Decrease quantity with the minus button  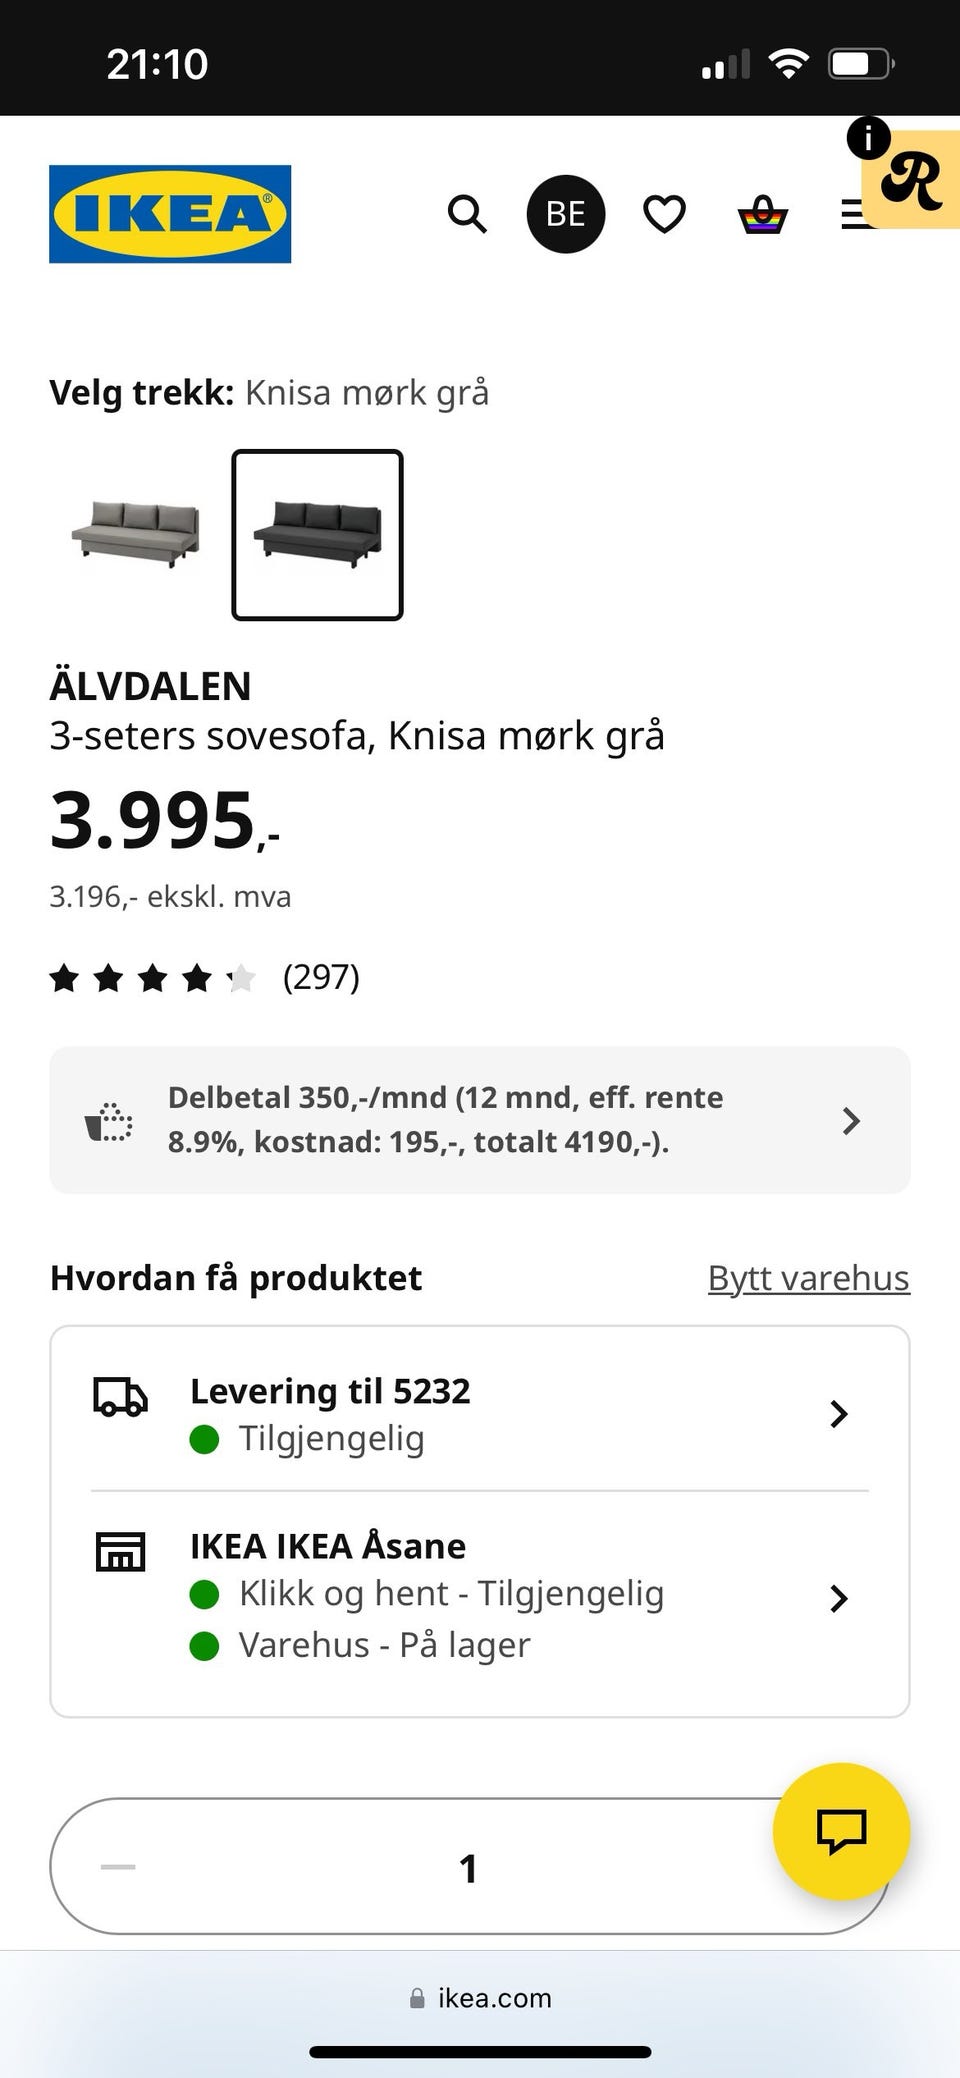(118, 1866)
